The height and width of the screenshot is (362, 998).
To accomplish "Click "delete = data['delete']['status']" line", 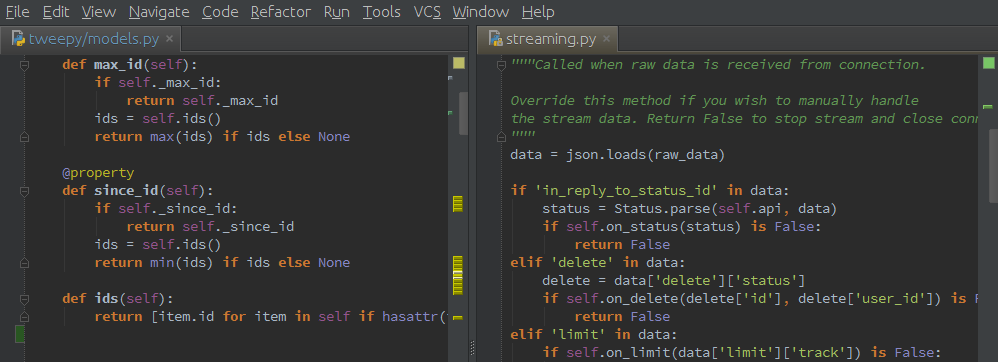I will [x=674, y=281].
